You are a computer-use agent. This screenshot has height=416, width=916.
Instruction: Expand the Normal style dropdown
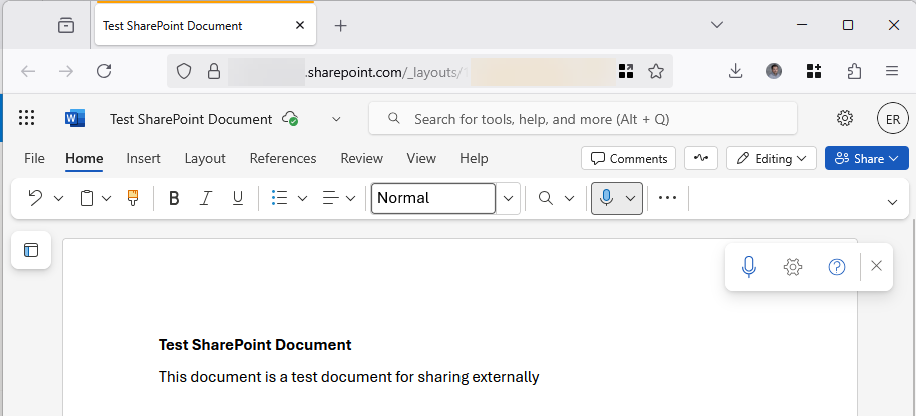pos(509,198)
